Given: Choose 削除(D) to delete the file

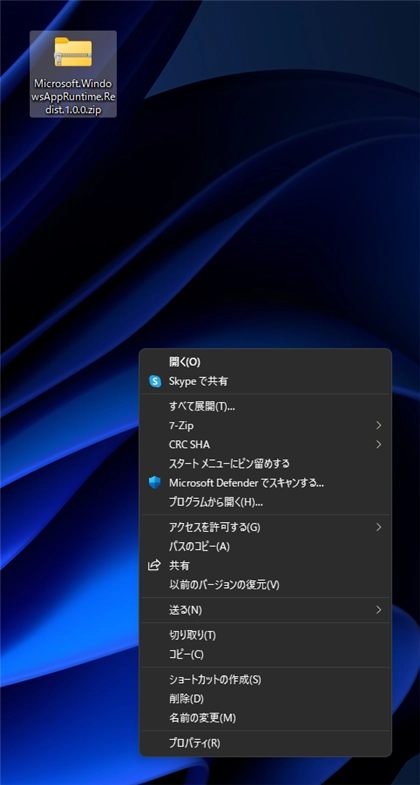Looking at the screenshot, I should pyautogui.click(x=265, y=698).
